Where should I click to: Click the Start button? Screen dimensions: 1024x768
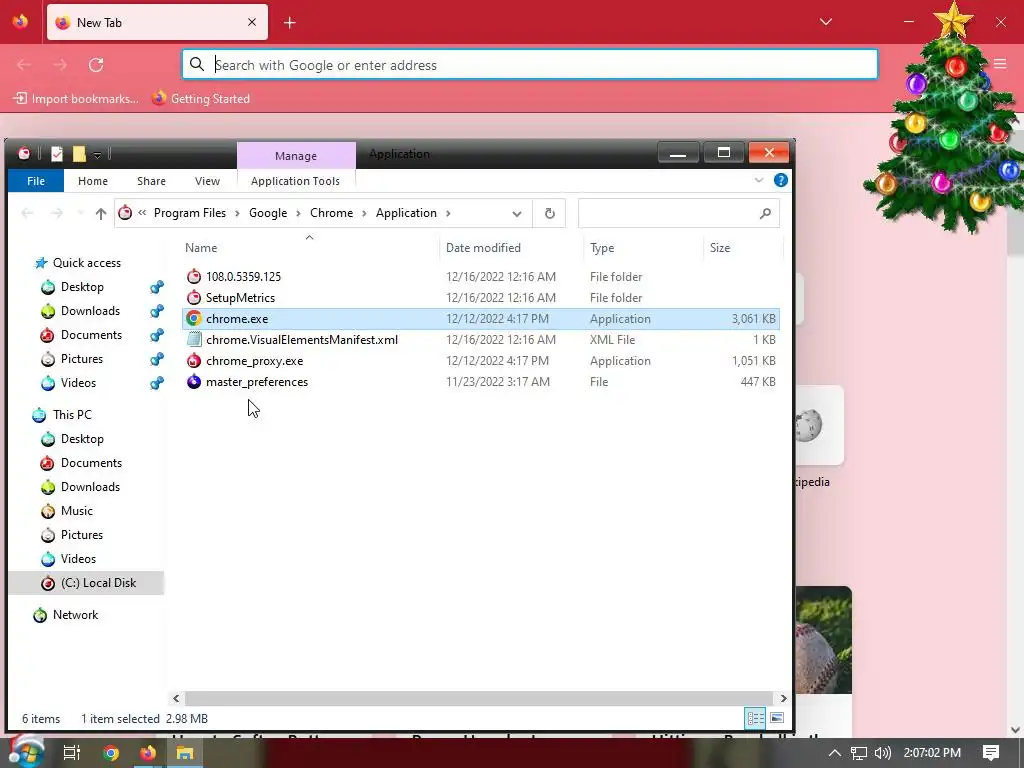[25, 752]
